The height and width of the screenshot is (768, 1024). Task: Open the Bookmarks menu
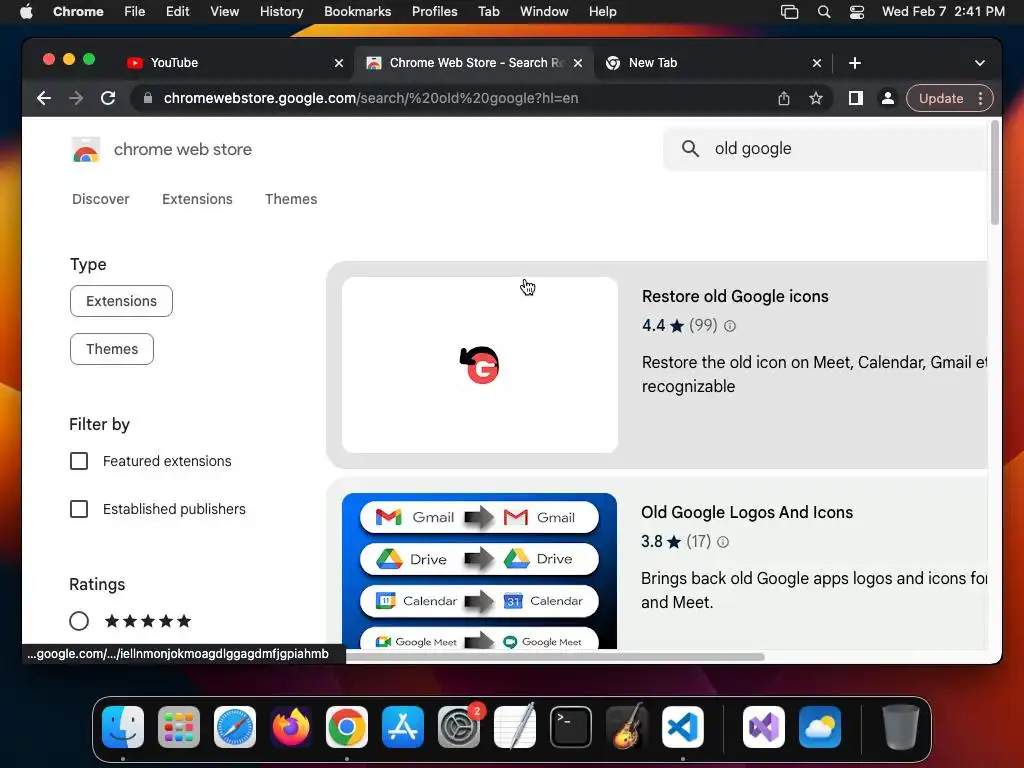tap(357, 12)
